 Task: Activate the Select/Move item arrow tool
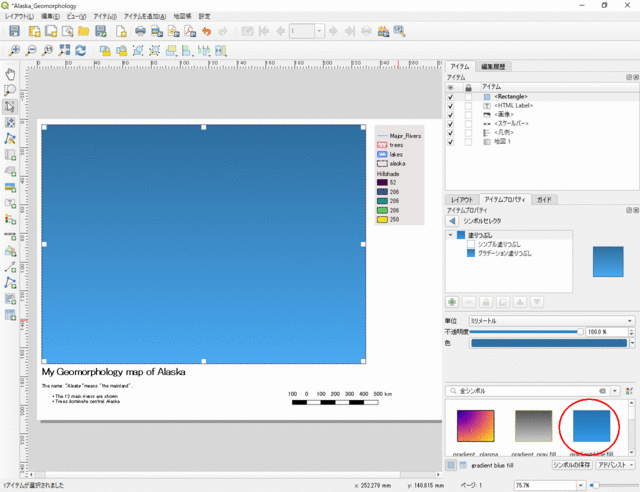pyautogui.click(x=10, y=106)
